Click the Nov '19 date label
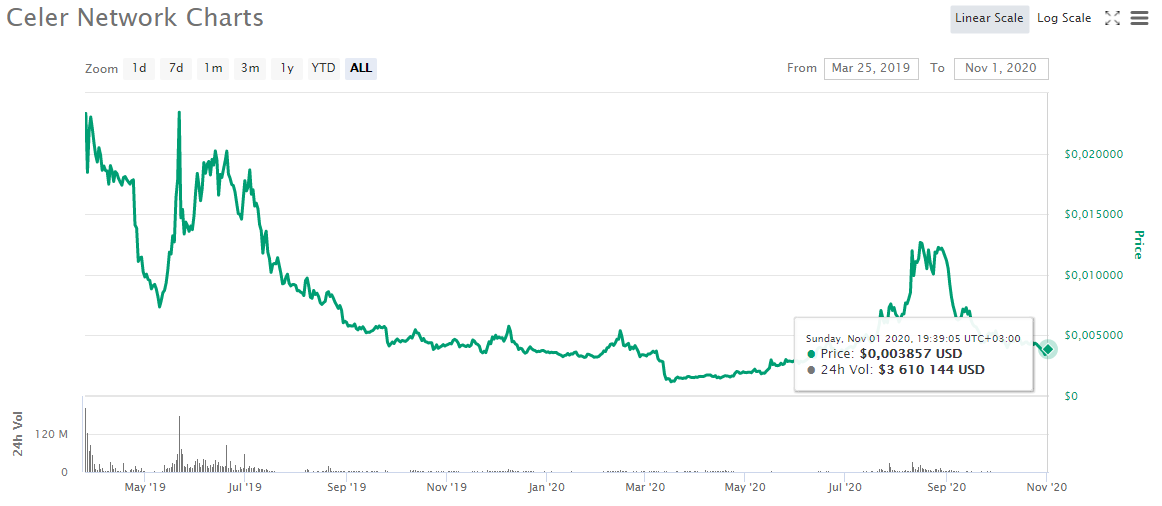This screenshot has height=506, width=1162. point(447,487)
